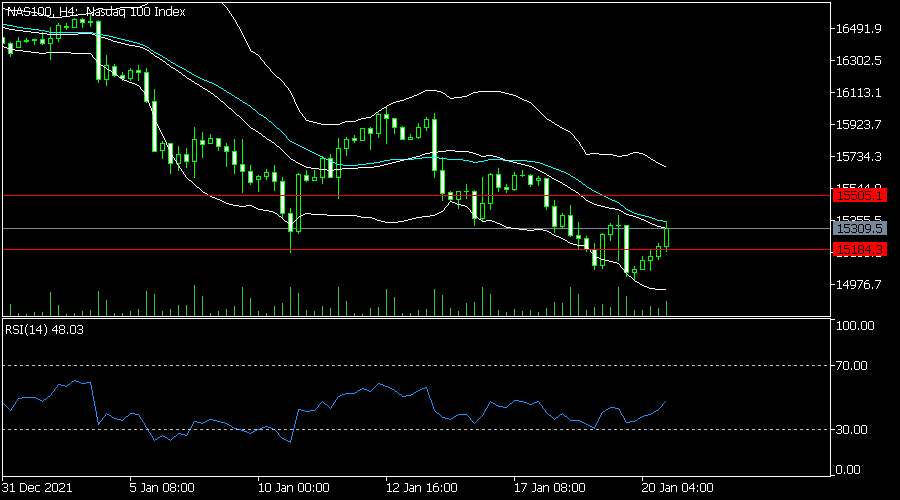Click the 16113.1 price scale value

(858, 93)
